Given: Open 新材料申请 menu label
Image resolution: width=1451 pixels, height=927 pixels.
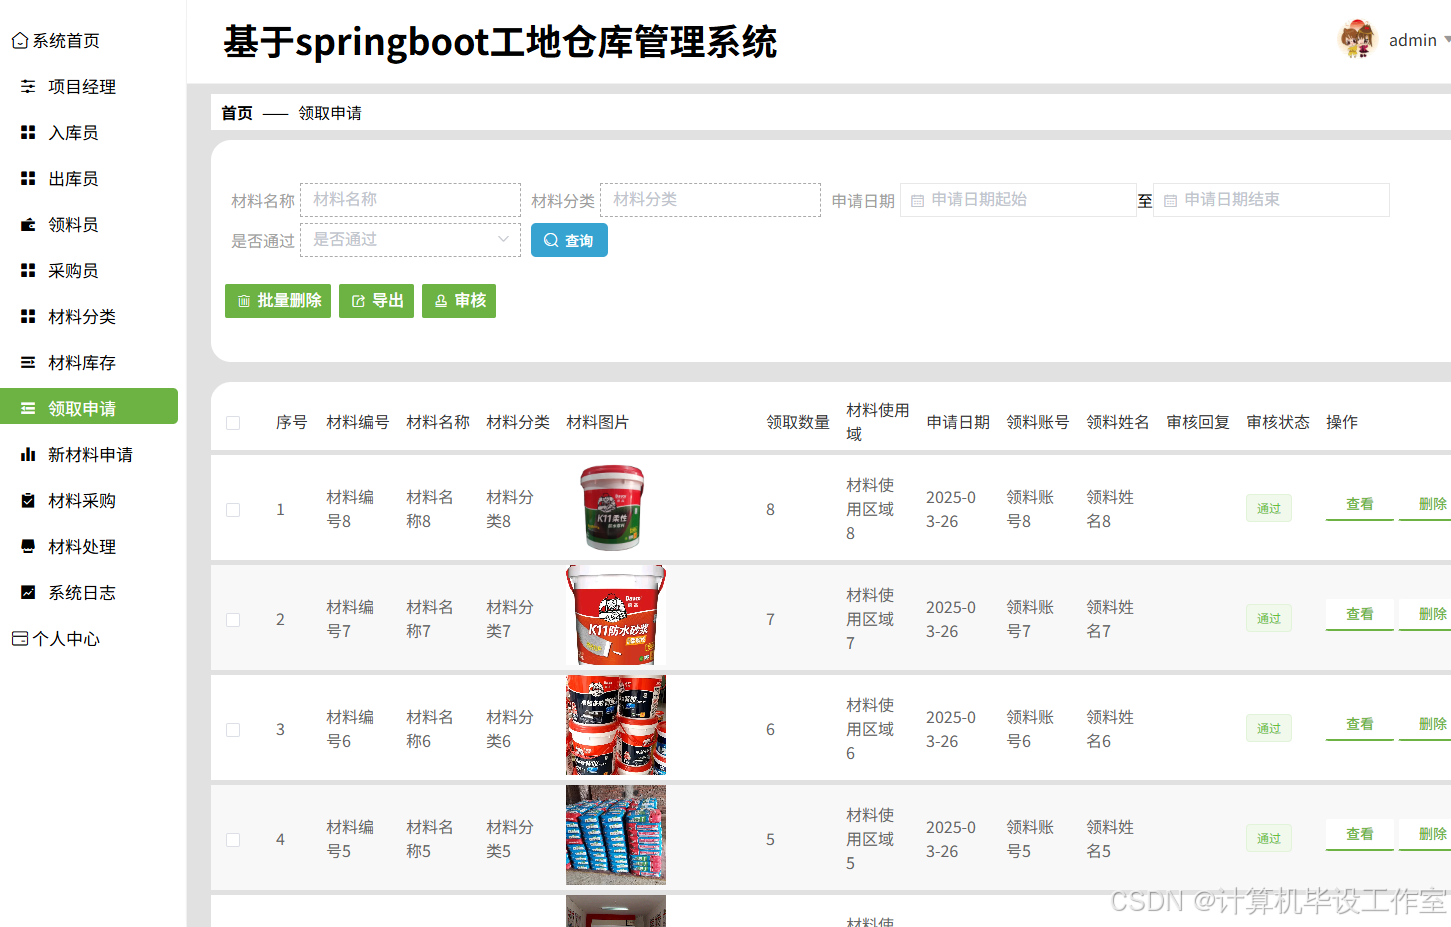Looking at the screenshot, I should click(90, 455).
